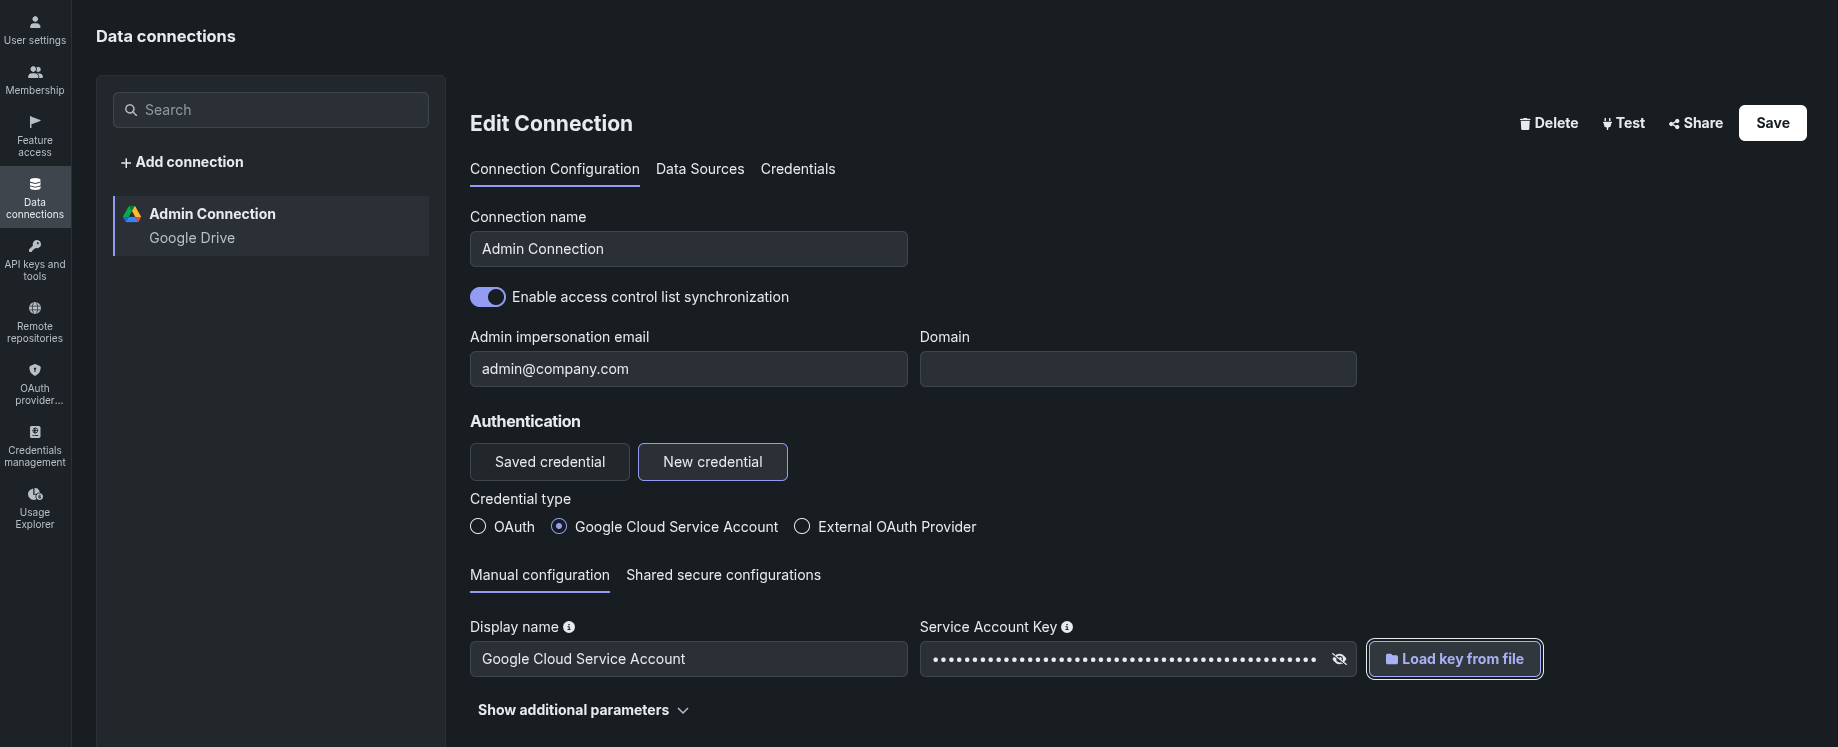This screenshot has height=747, width=1838.
Task: Click Load key from file button
Action: (1454, 659)
